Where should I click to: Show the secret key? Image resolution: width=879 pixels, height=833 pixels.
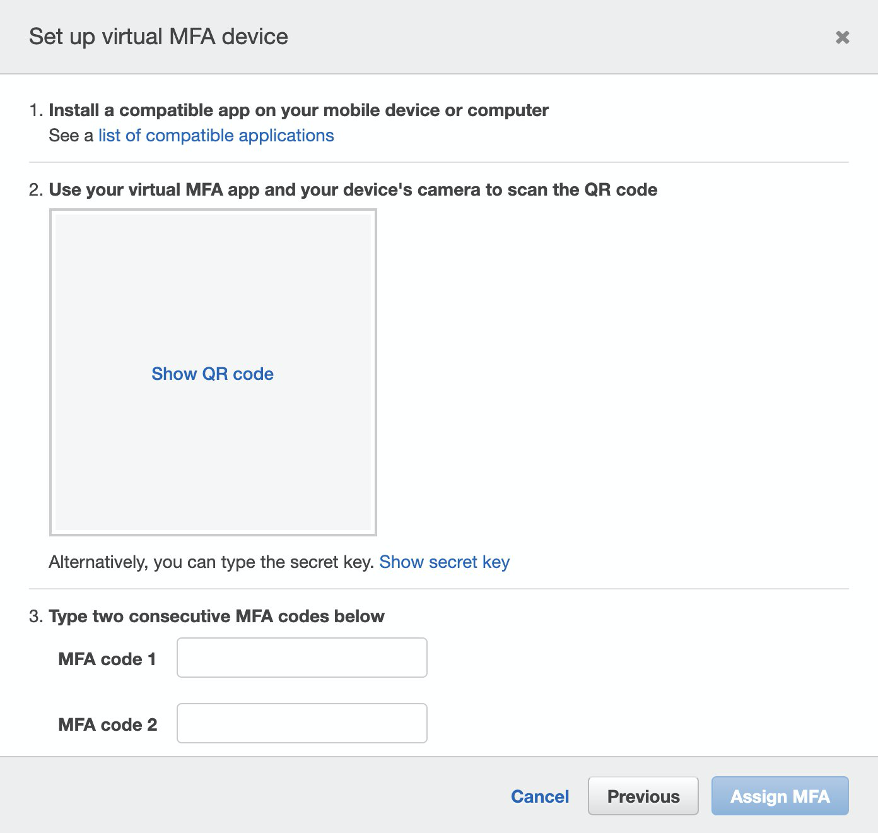(x=444, y=562)
